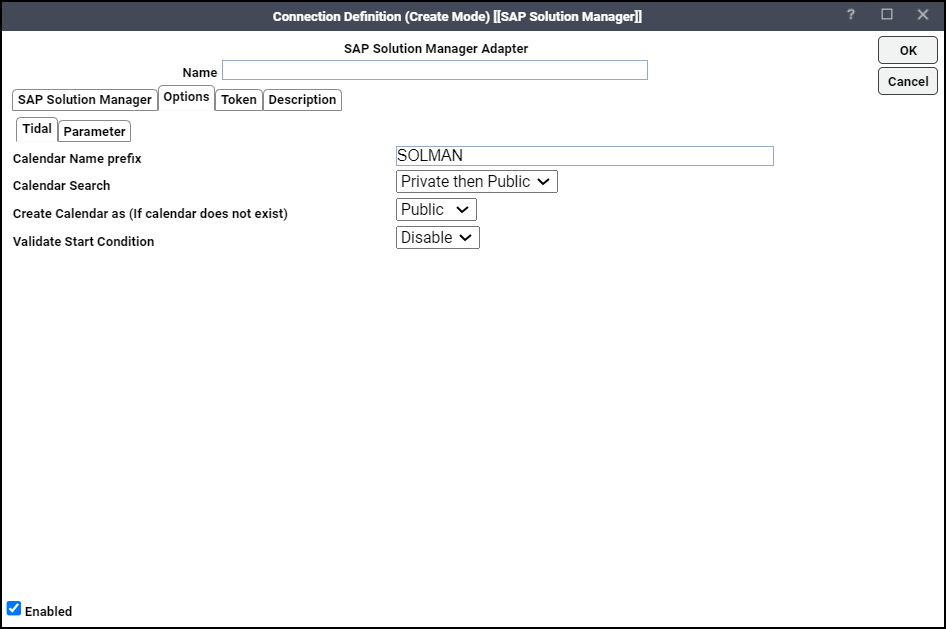Click the Name field label
Image resolution: width=946 pixels, height=629 pixels.
pyautogui.click(x=200, y=72)
